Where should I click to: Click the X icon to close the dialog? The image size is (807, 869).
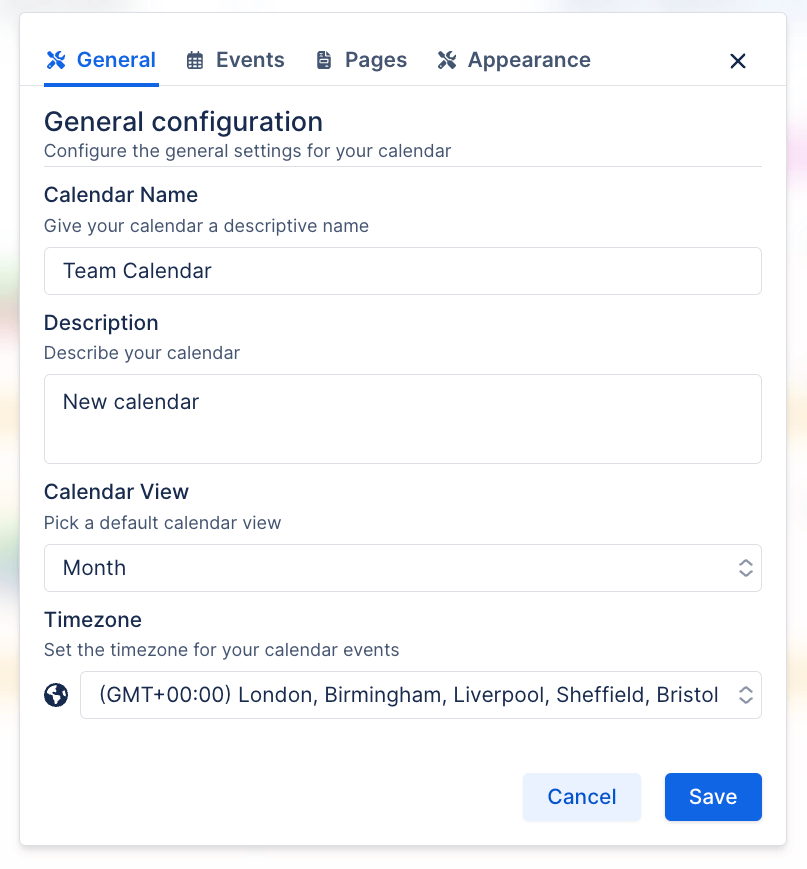point(737,61)
